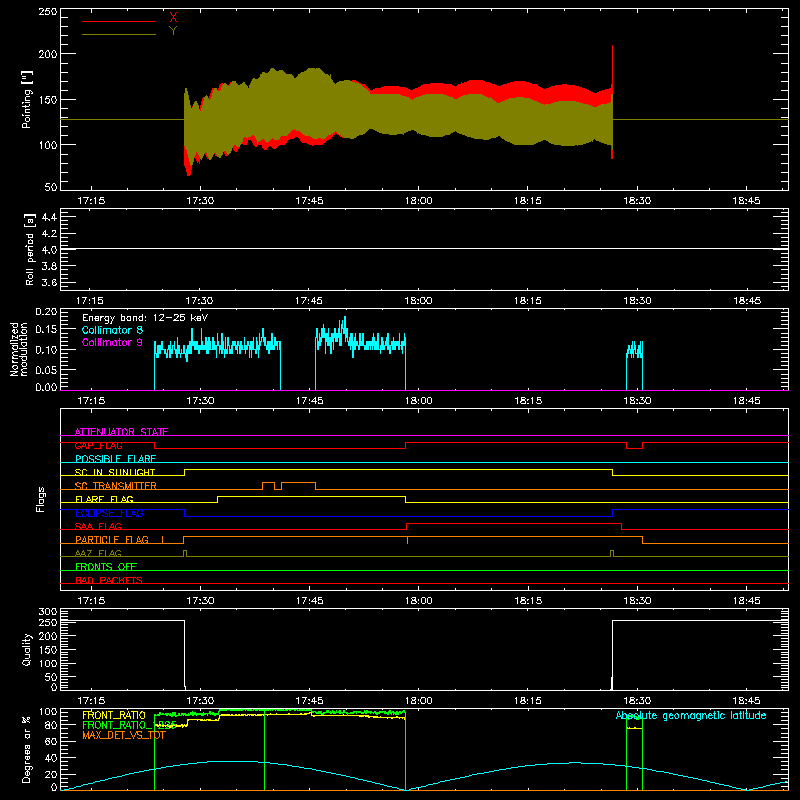The width and height of the screenshot is (800, 800).
Task: Click the POSSIBLE_FLARE flag label
Action: point(115,459)
